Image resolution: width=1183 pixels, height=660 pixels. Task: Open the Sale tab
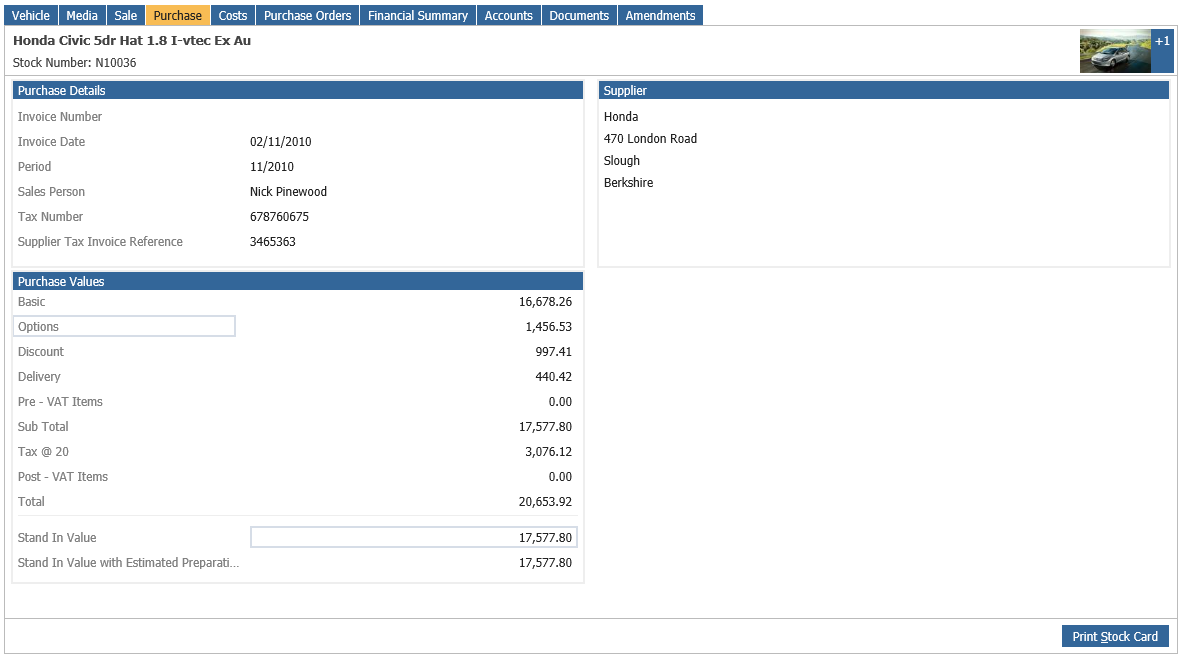[x=126, y=15]
